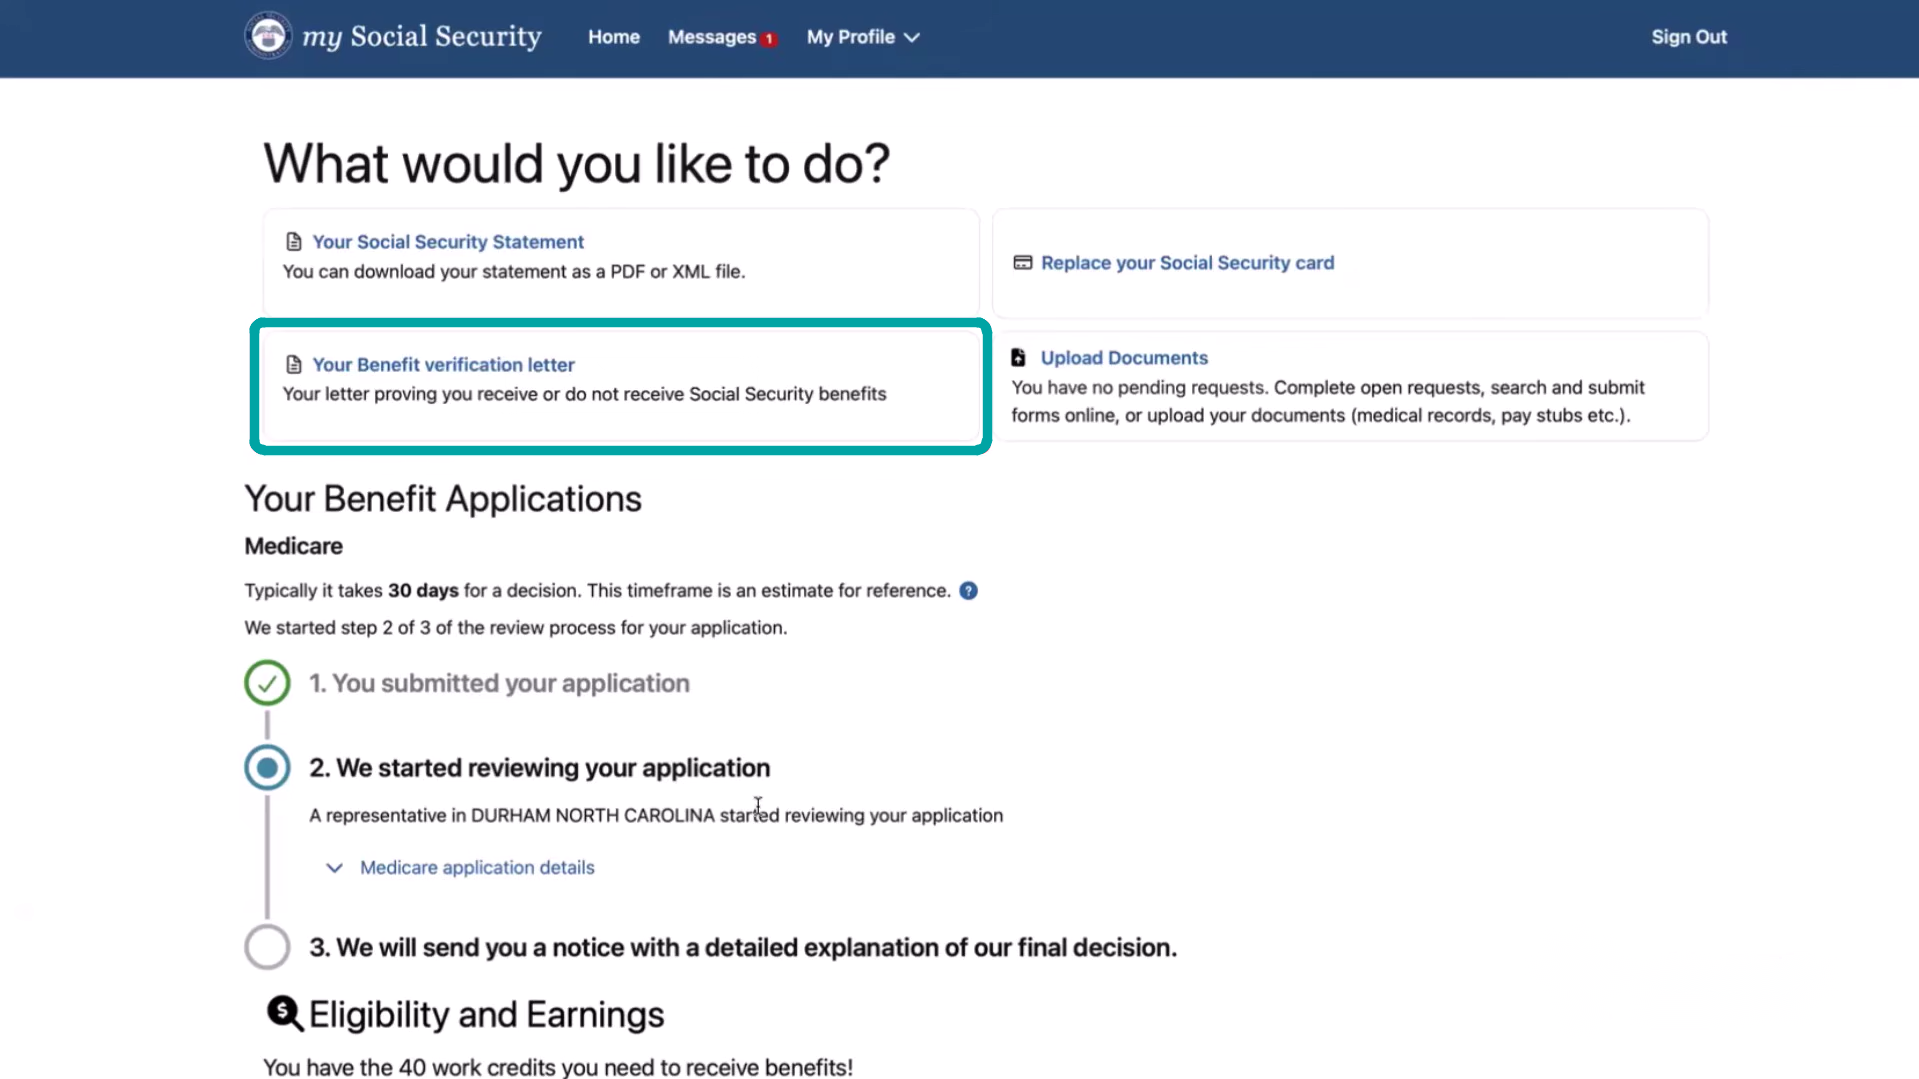Click '1. You submitted your application' text
The width and height of the screenshot is (1919, 1079).
[x=499, y=683]
